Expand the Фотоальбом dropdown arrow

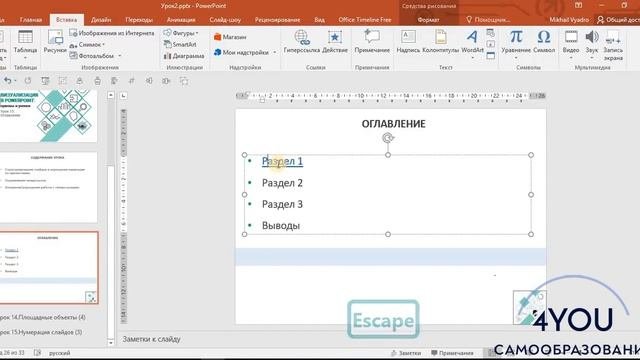(x=120, y=56)
